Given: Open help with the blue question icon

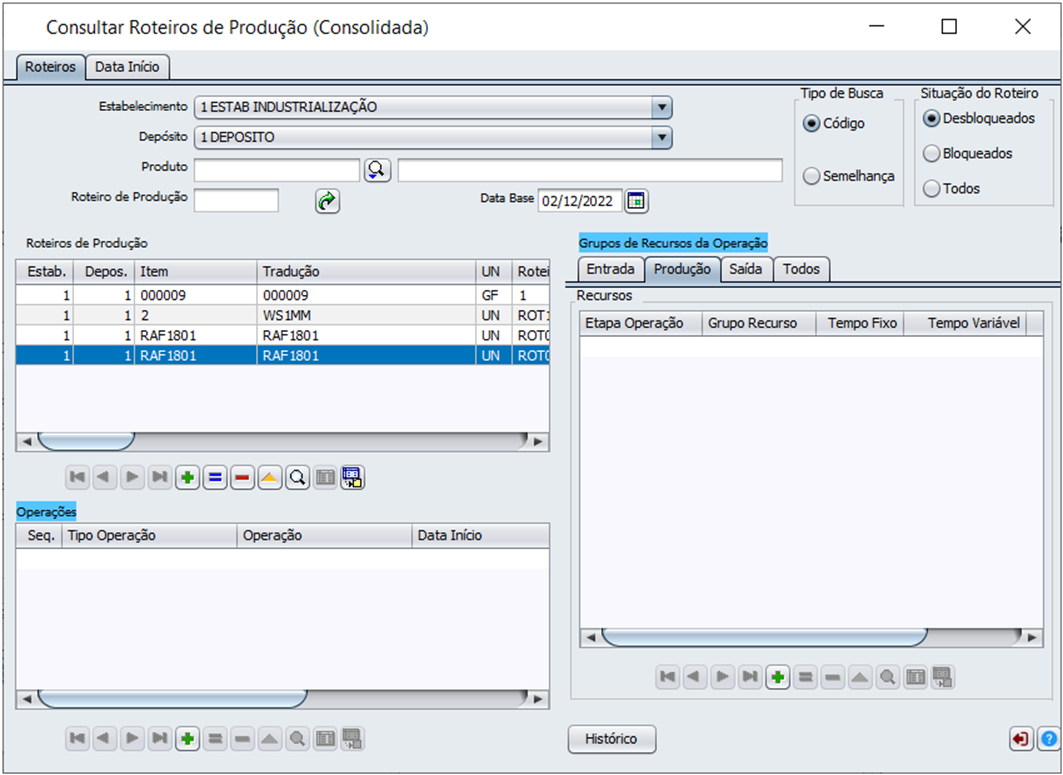Looking at the screenshot, I should tap(1049, 738).
